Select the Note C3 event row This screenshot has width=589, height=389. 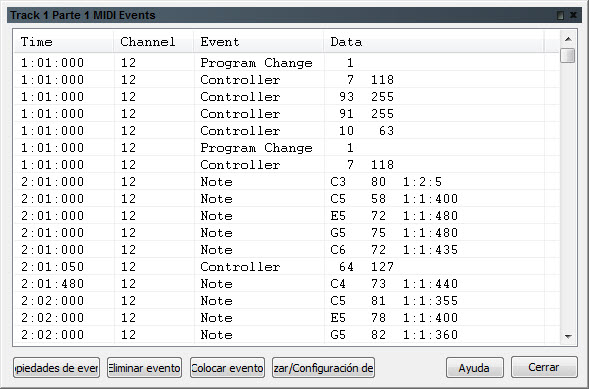coord(287,182)
